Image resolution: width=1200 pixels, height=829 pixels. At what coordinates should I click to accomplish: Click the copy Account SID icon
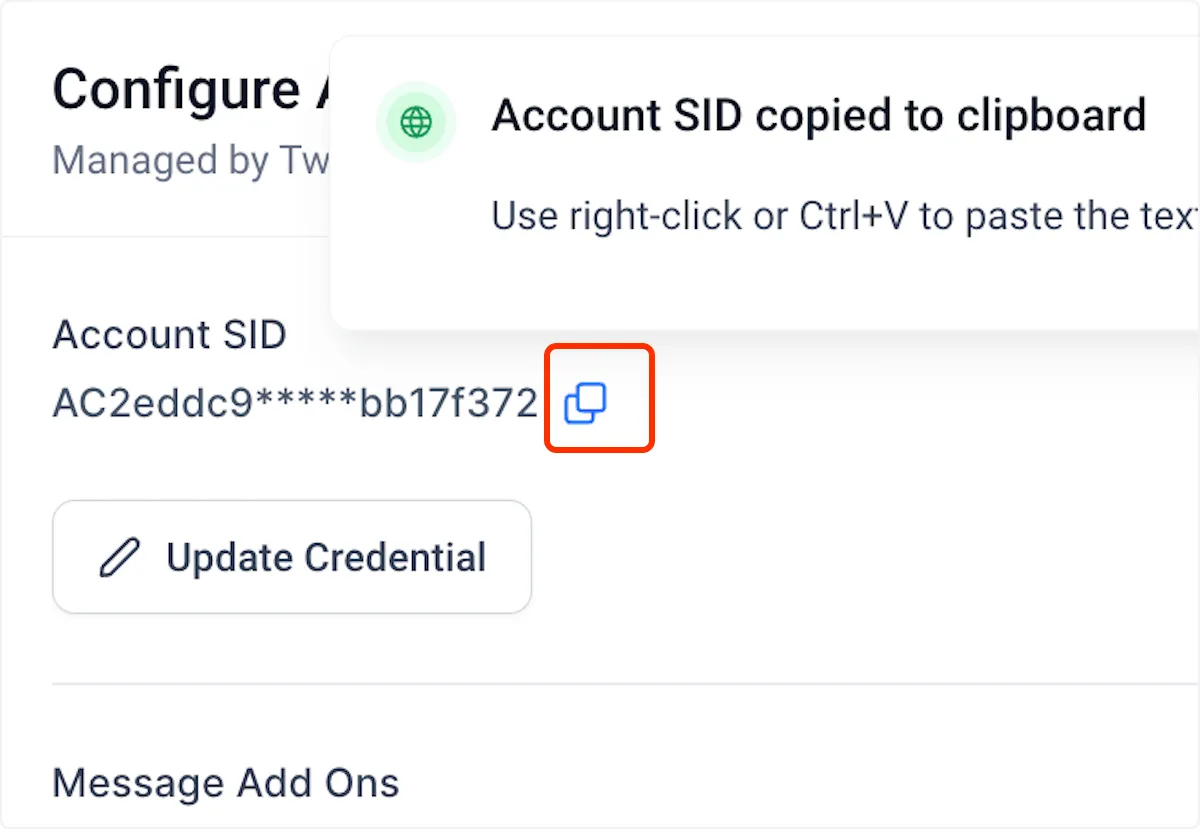coord(586,403)
